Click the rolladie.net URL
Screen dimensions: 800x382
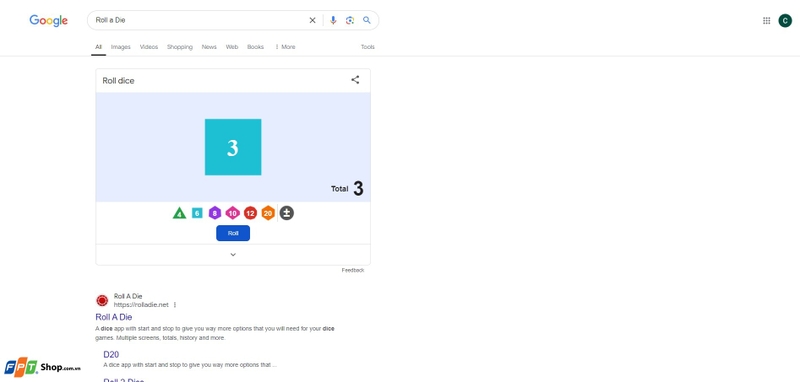141,305
